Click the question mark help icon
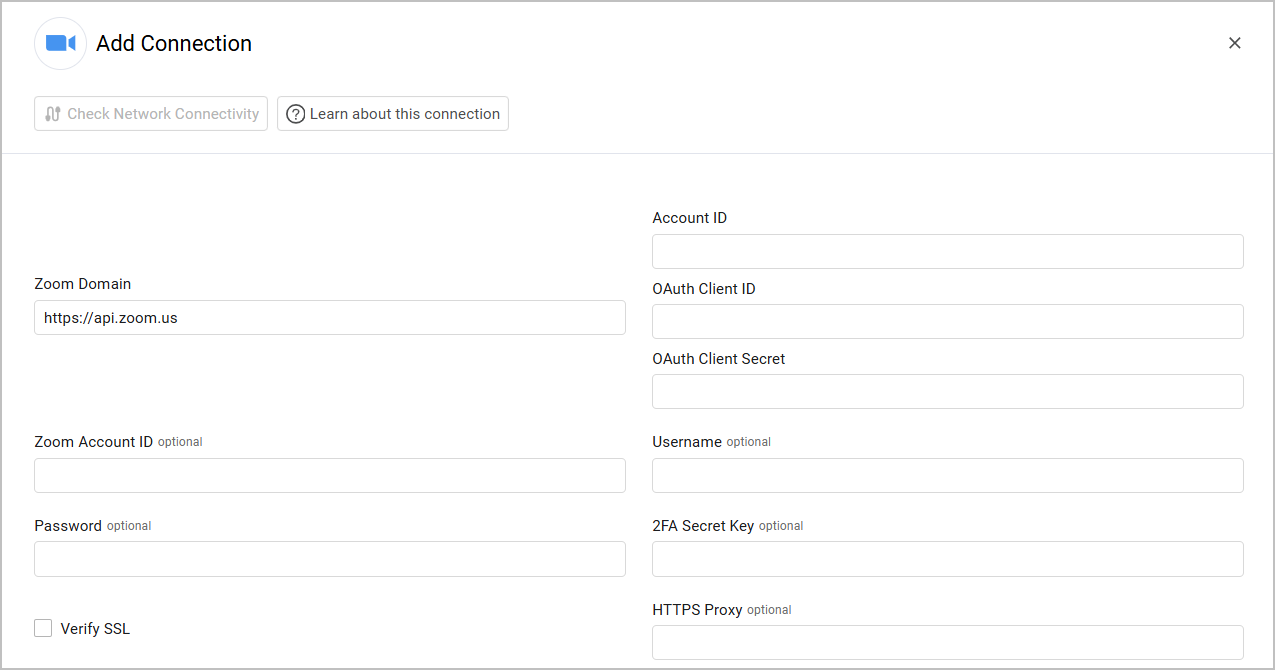 [295, 114]
